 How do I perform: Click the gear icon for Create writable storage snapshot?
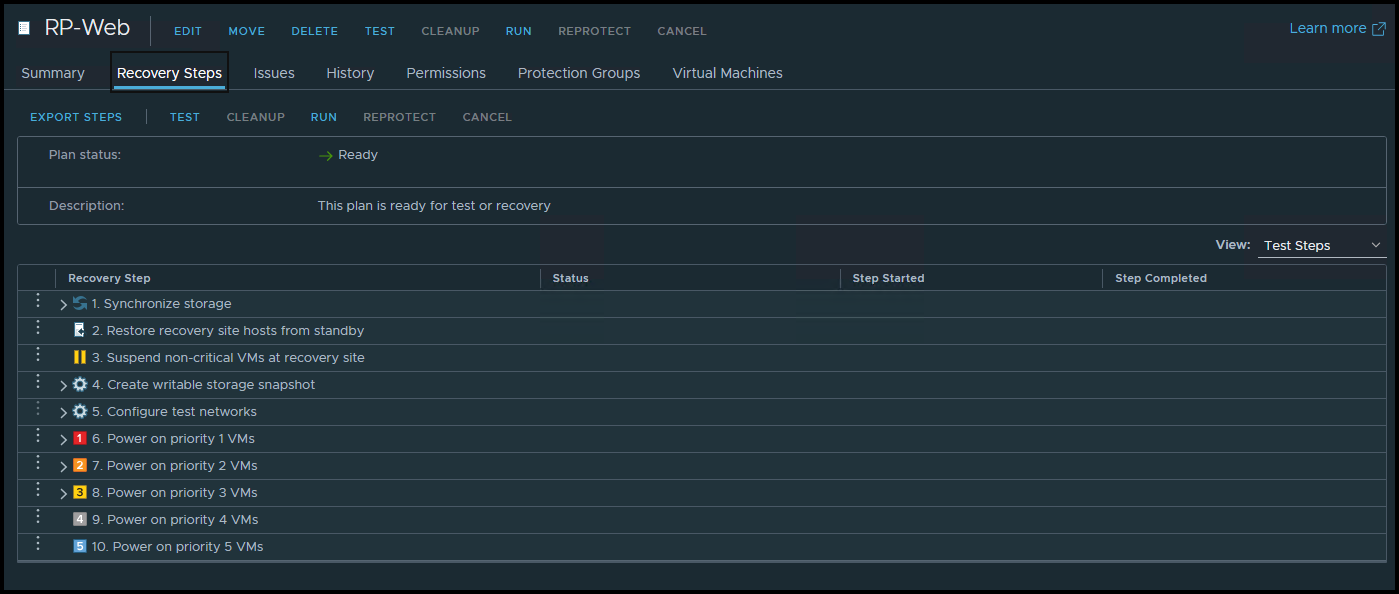coord(80,385)
